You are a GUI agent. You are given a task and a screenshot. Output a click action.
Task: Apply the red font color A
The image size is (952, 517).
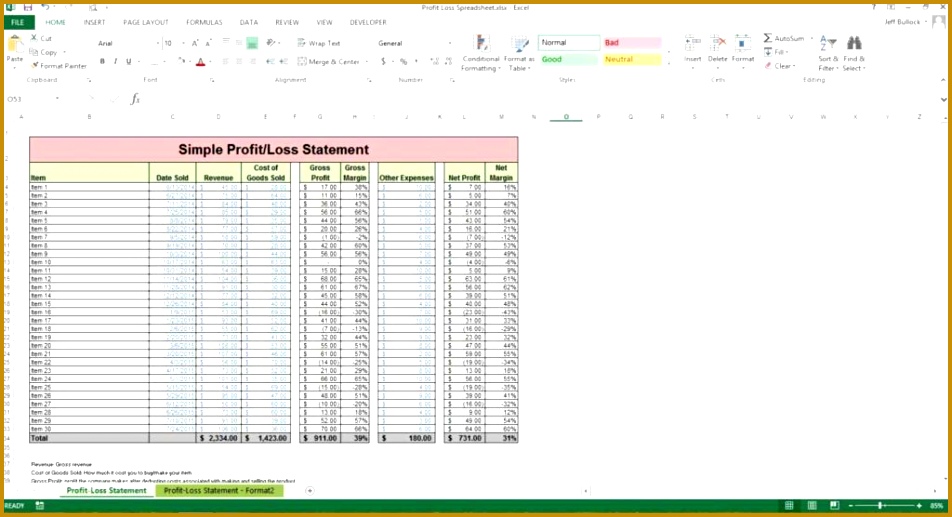[200, 61]
